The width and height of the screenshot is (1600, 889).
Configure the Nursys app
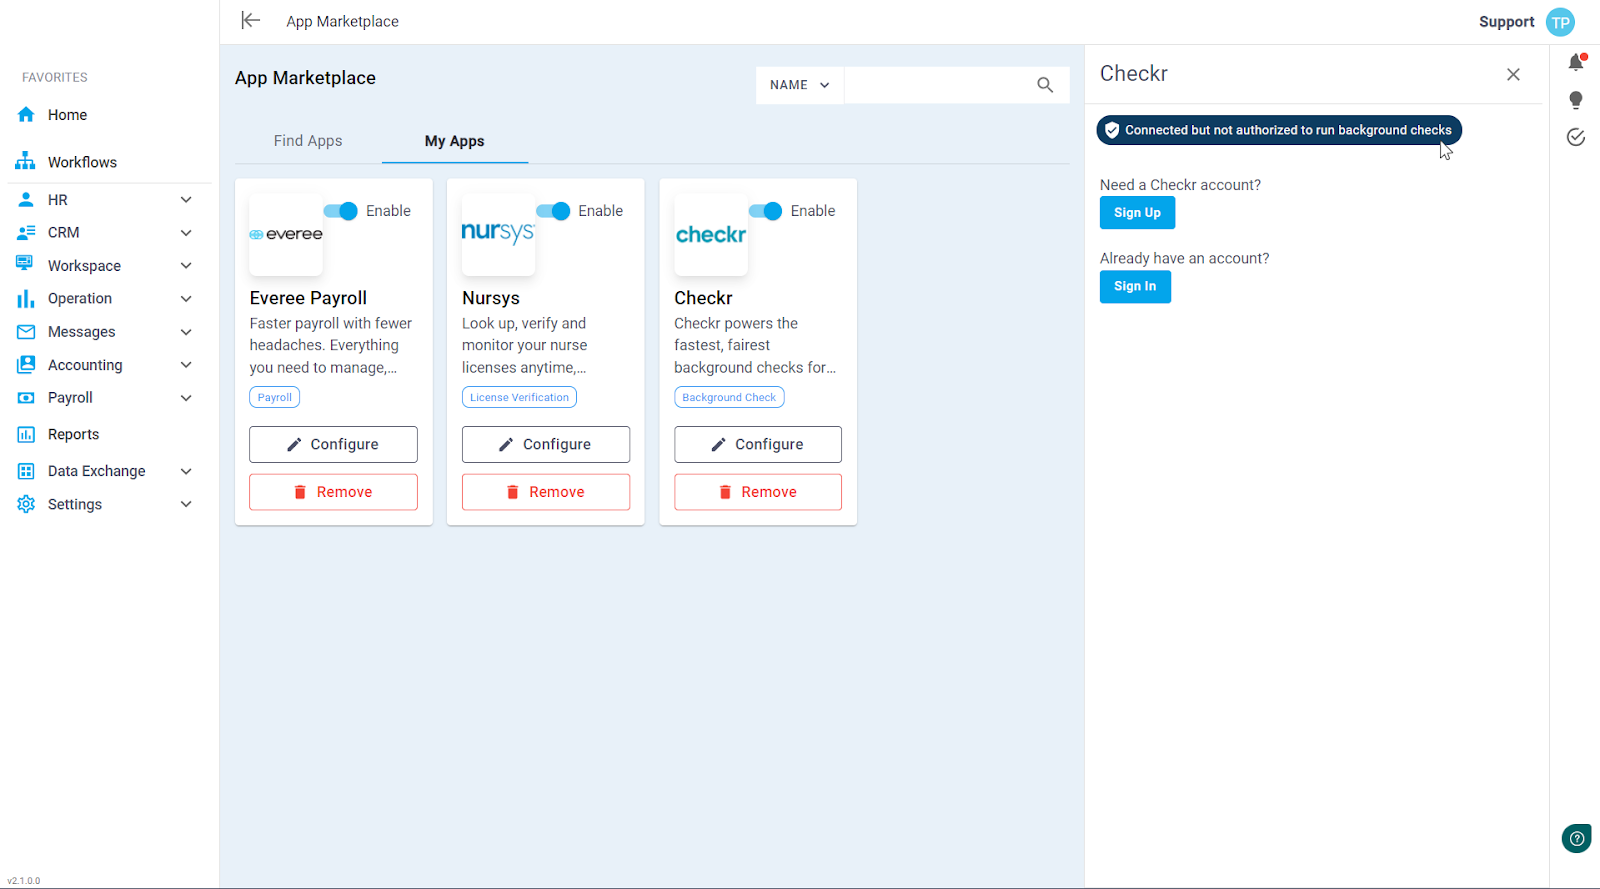[546, 444]
